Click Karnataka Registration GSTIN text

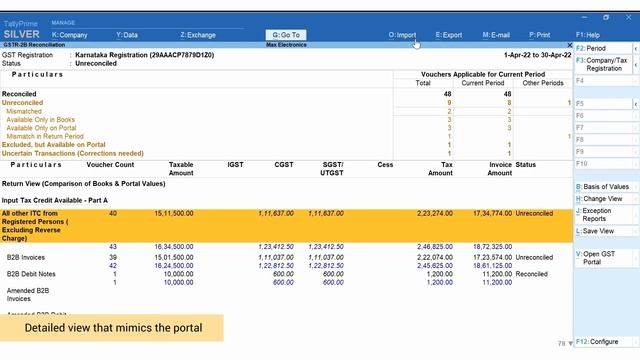[144, 55]
